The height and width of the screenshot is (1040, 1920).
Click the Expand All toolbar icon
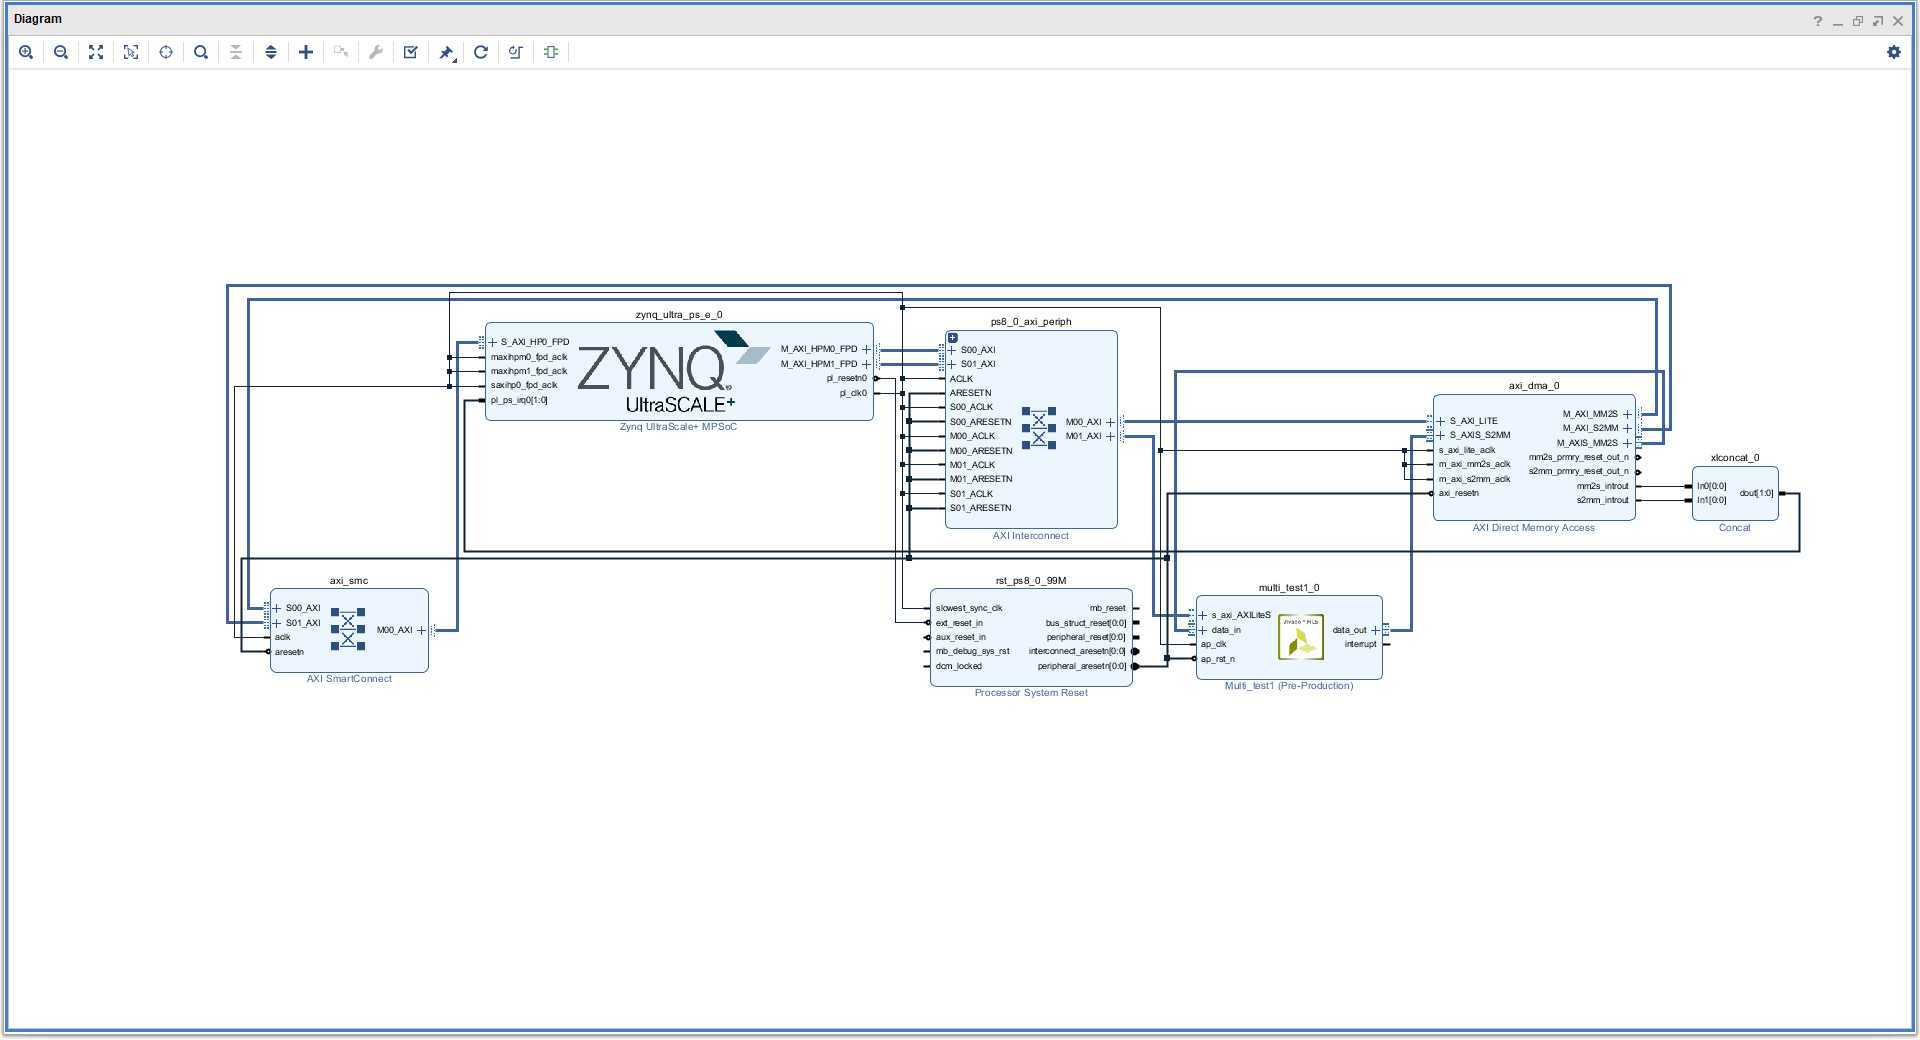[x=271, y=52]
